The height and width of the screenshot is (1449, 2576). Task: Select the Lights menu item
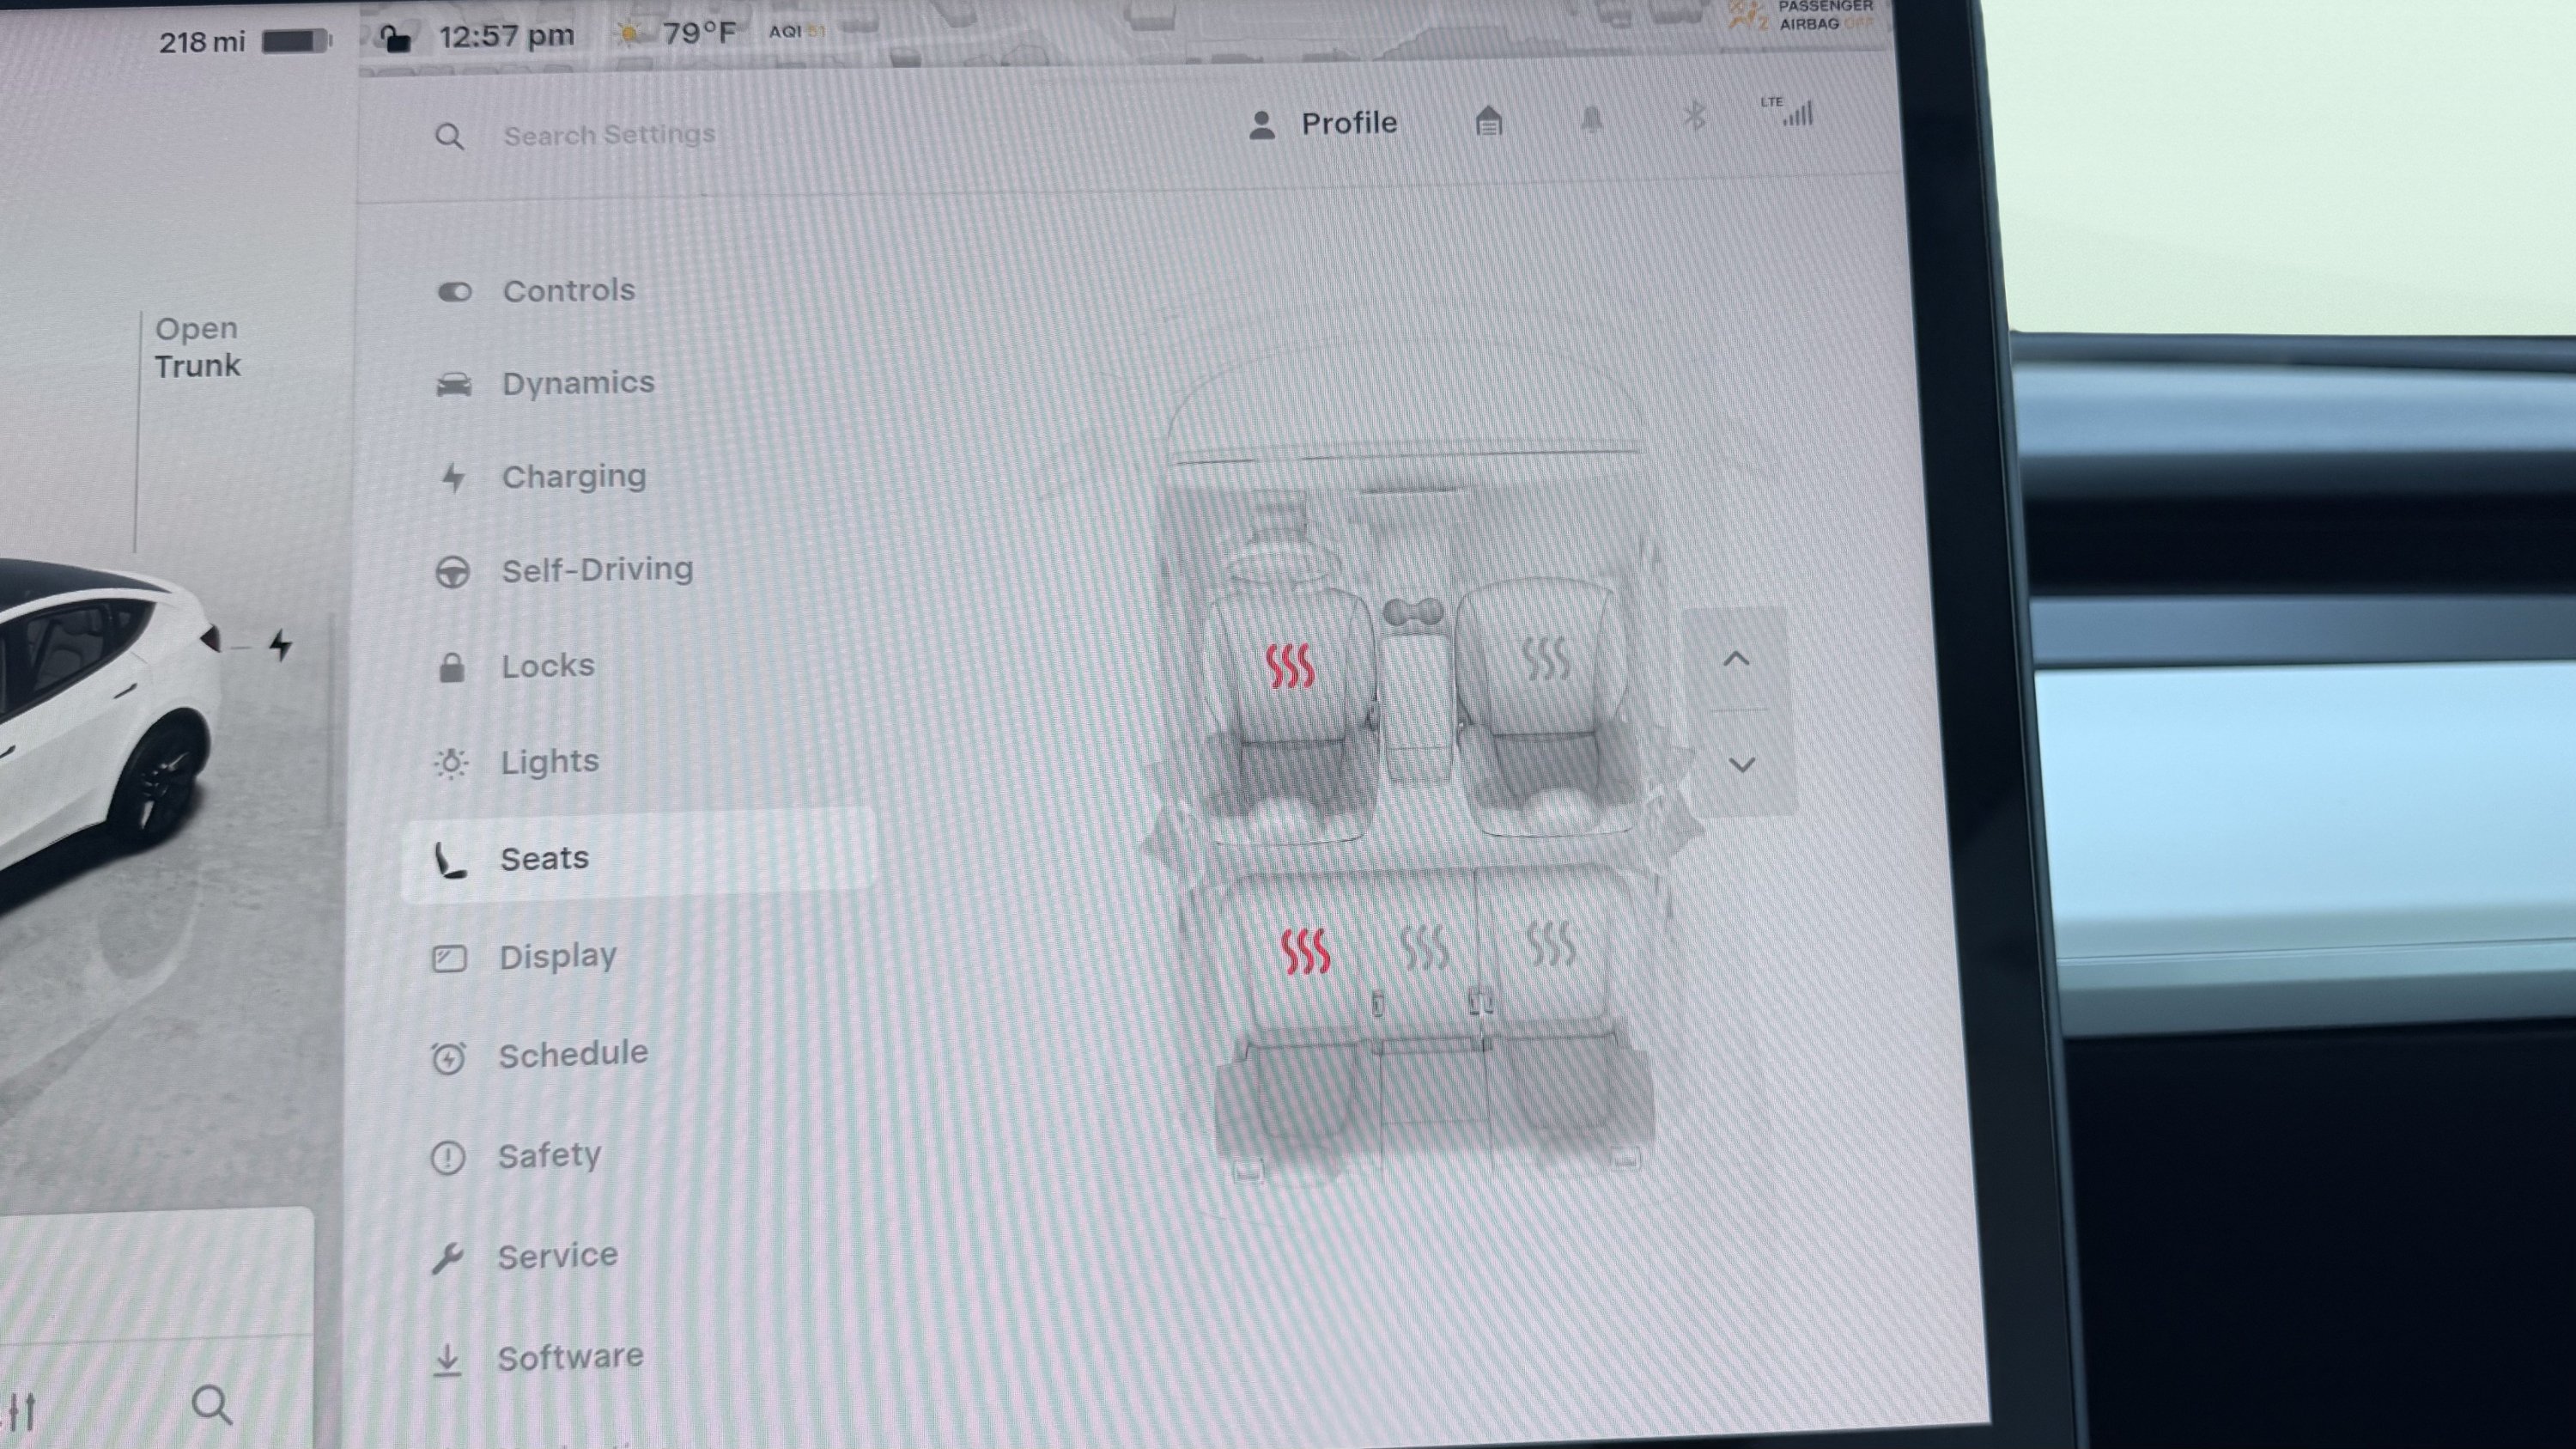pyautogui.click(x=516, y=762)
